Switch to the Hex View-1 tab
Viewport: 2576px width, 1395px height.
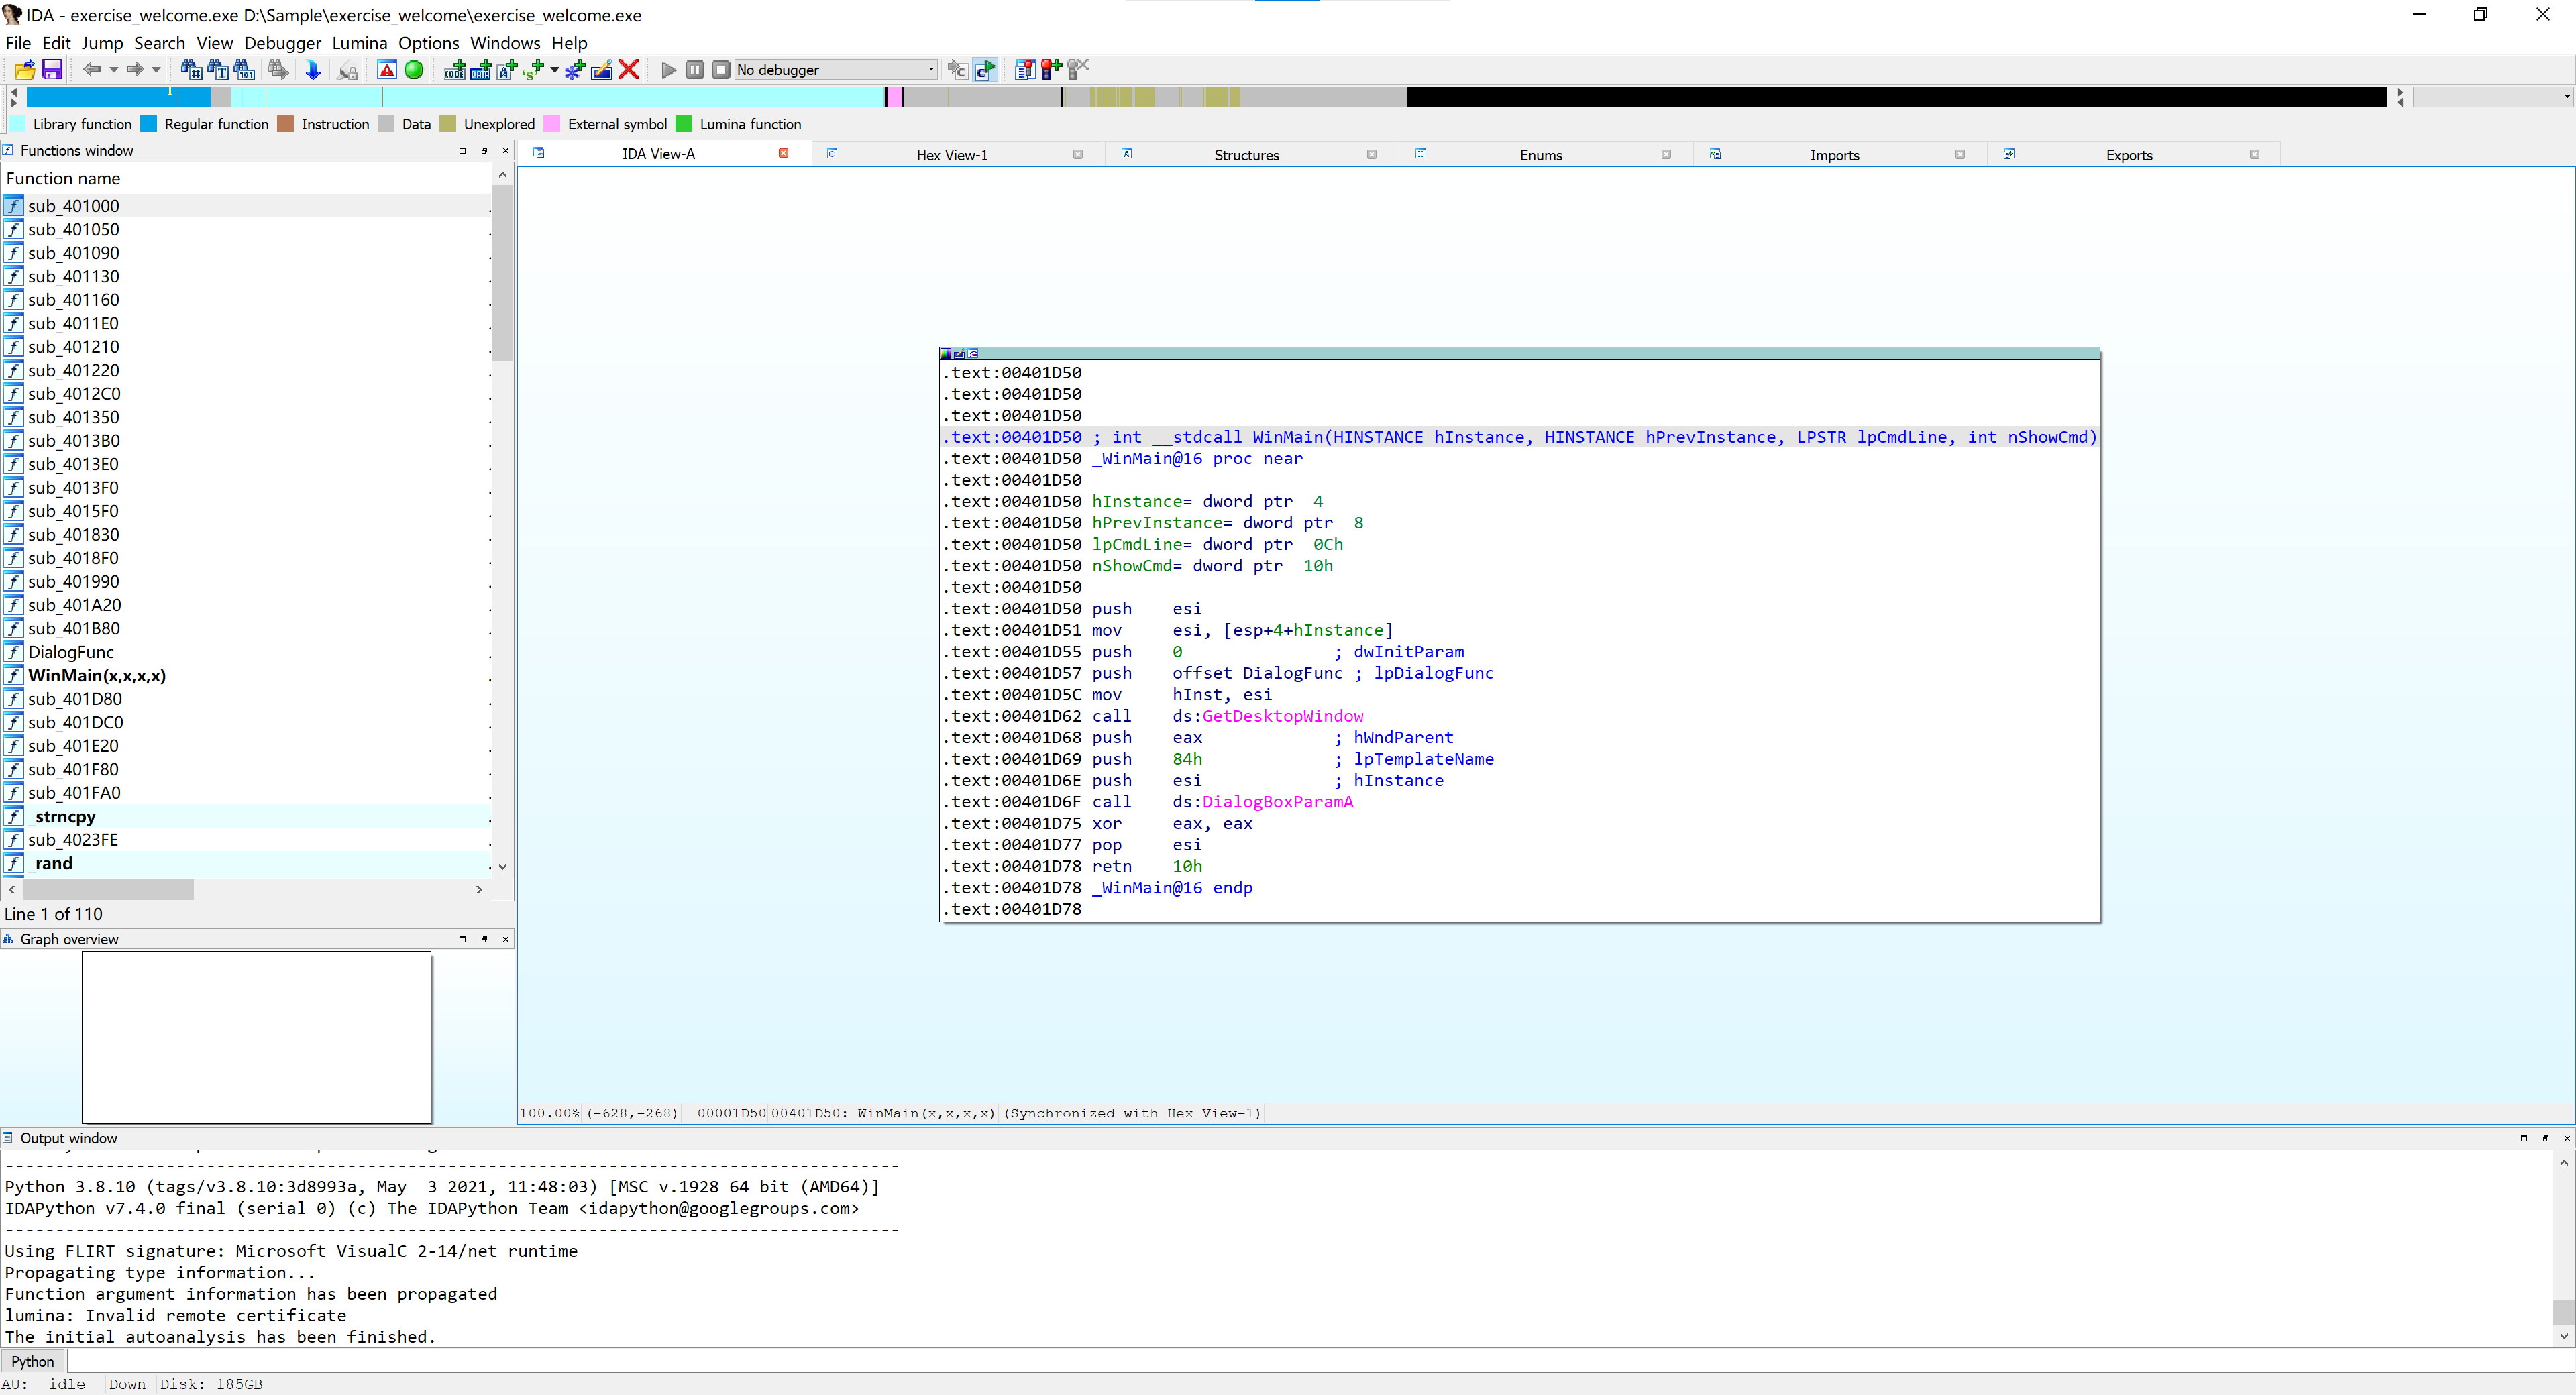pos(951,155)
